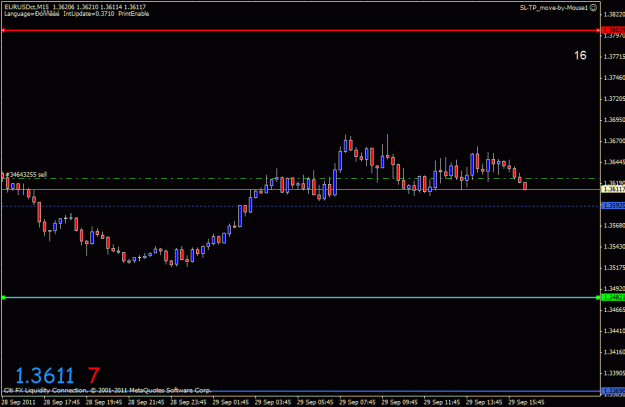This screenshot has width=625, height=407.
Task: Click the current price tag 1.36117
Action: (613, 189)
